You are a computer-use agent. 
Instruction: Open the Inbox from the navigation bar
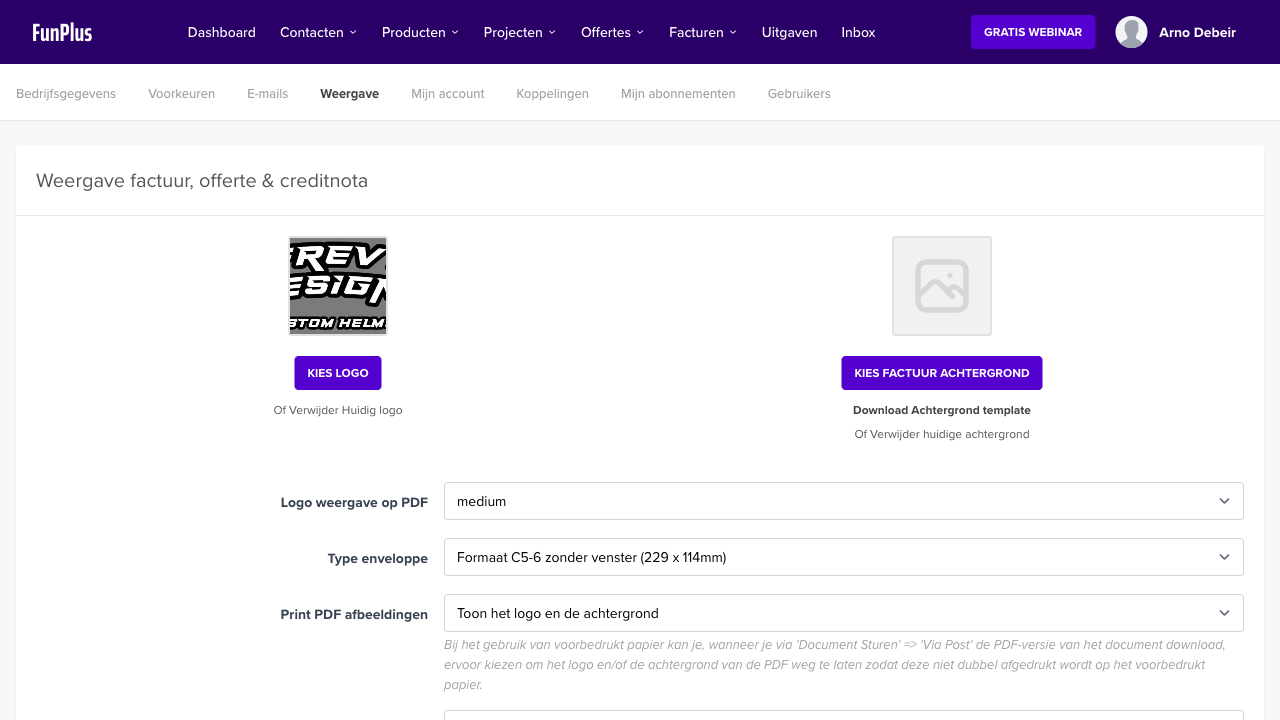(x=858, y=32)
